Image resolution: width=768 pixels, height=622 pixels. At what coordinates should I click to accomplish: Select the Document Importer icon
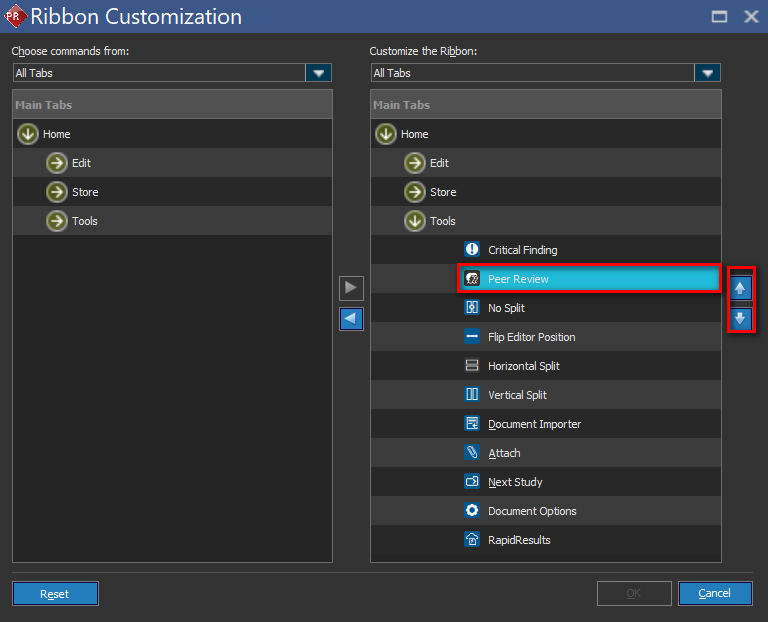tap(473, 424)
